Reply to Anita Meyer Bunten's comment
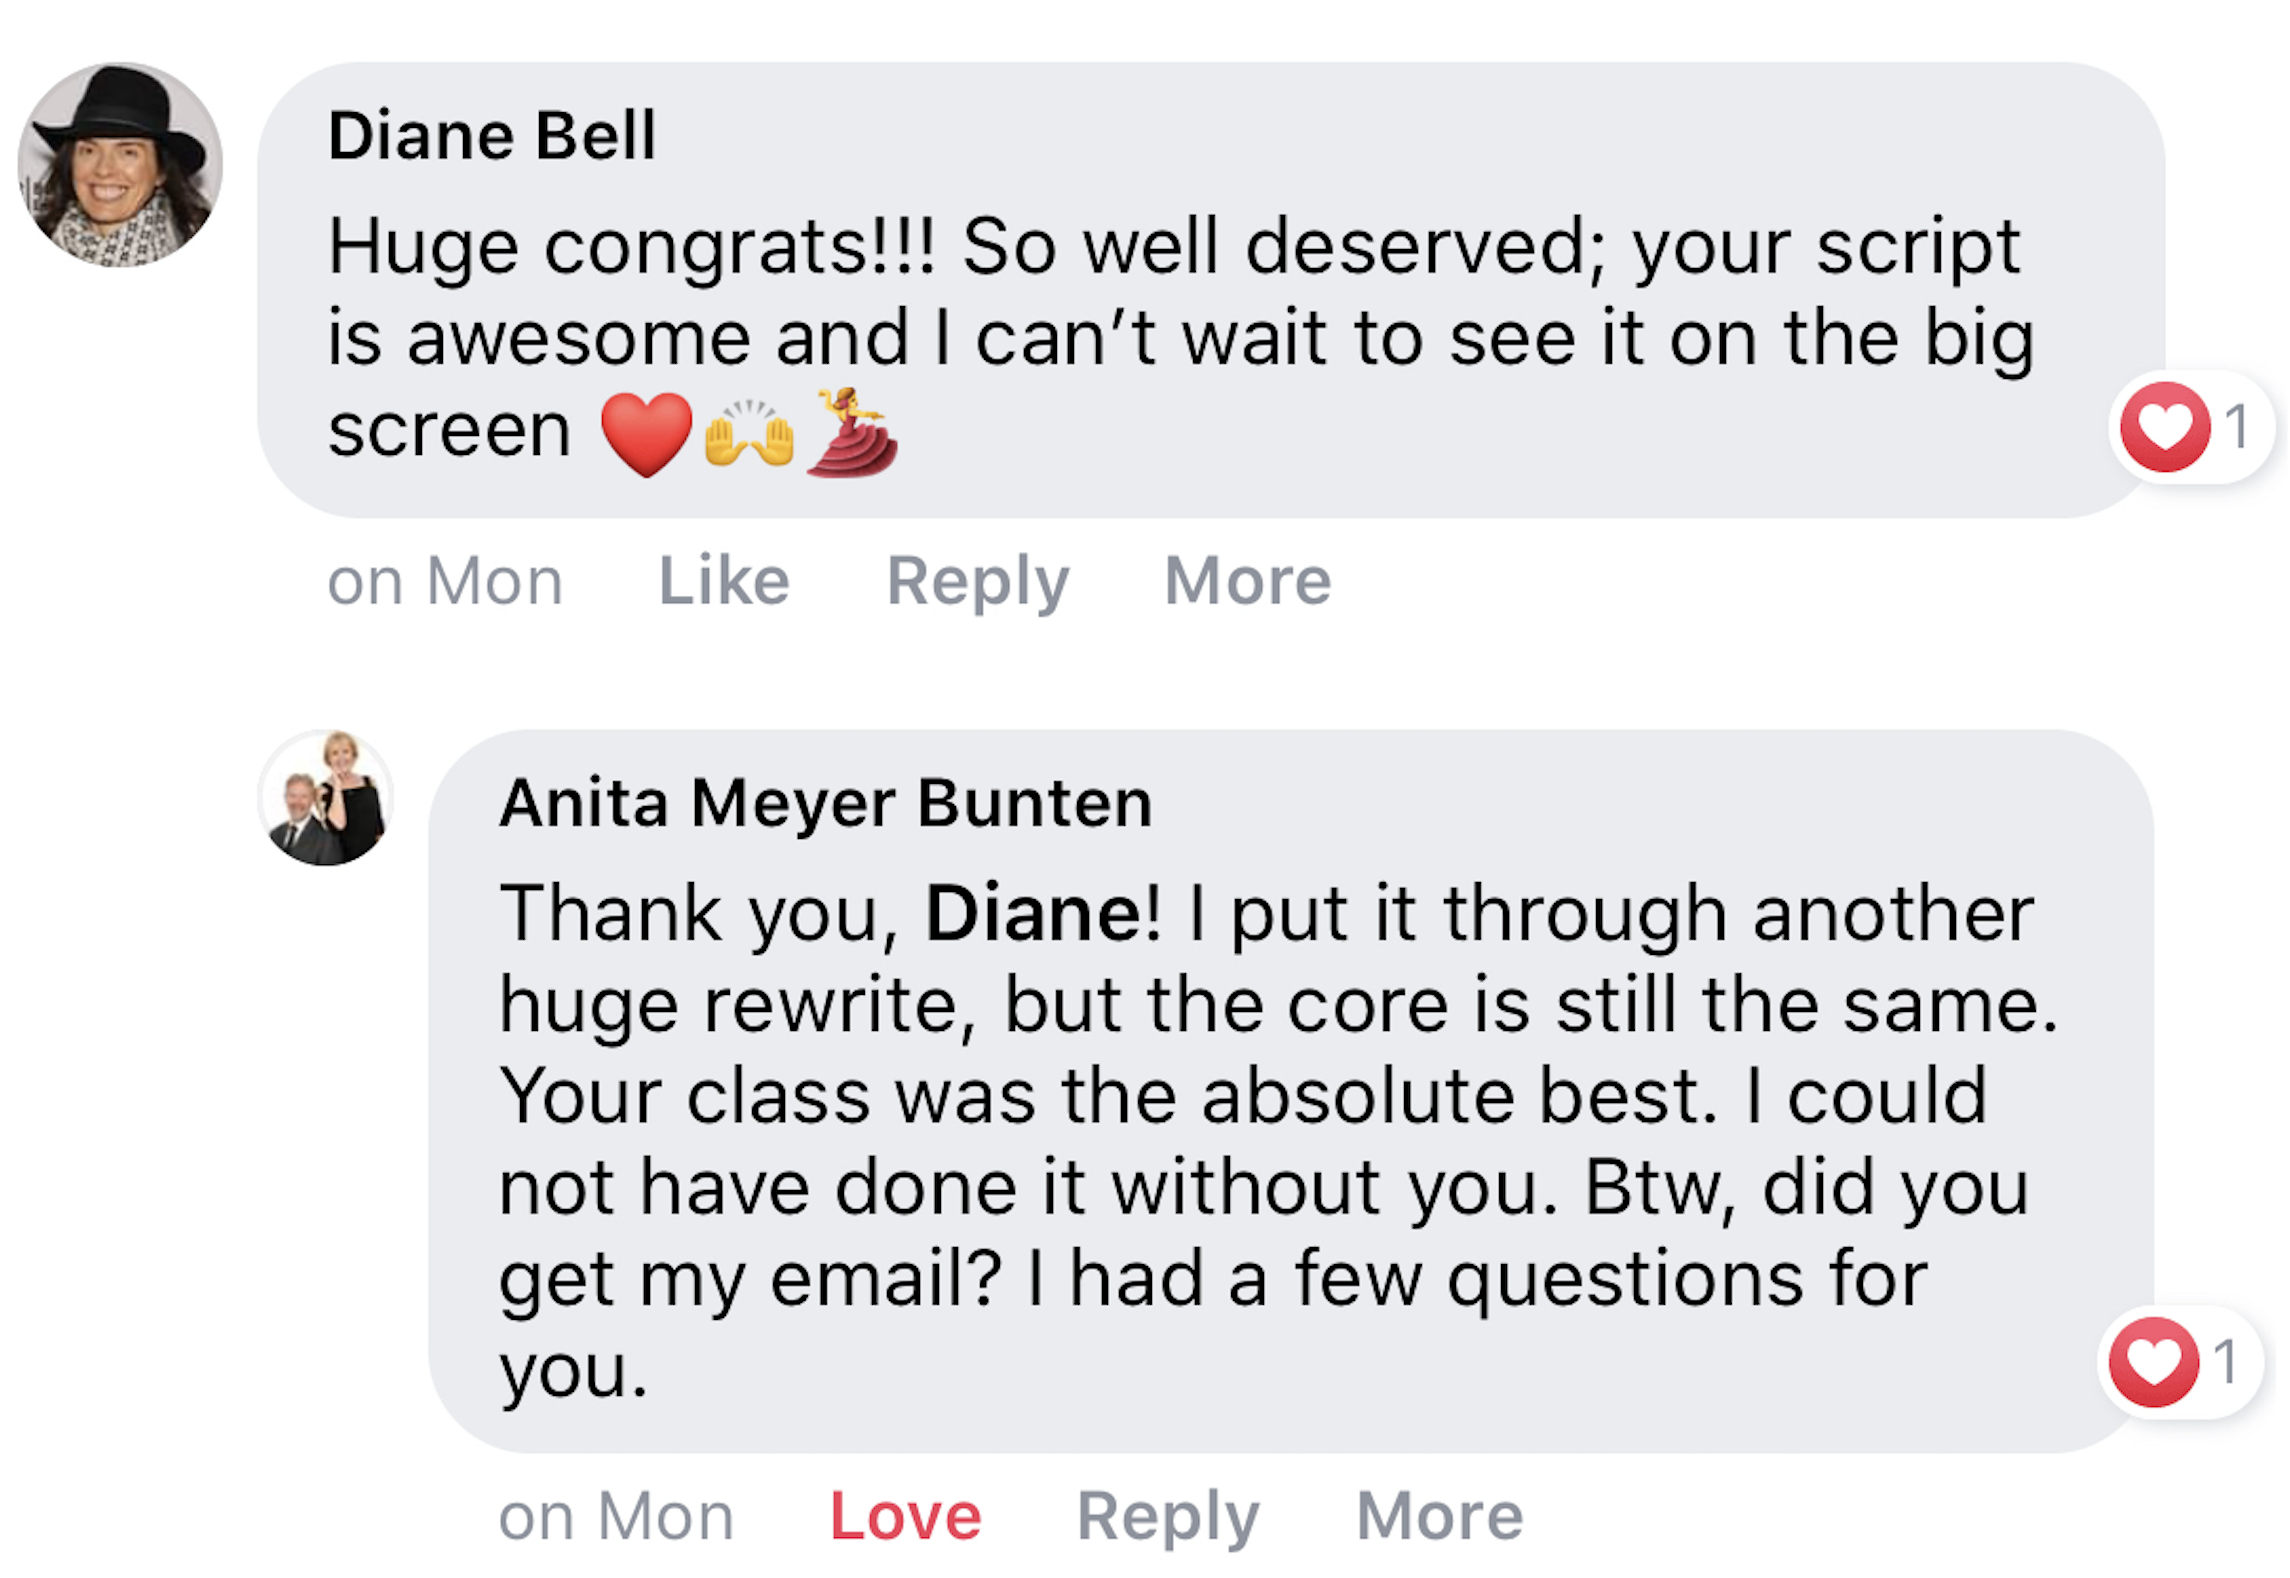2290x1578 pixels. tap(1167, 1516)
